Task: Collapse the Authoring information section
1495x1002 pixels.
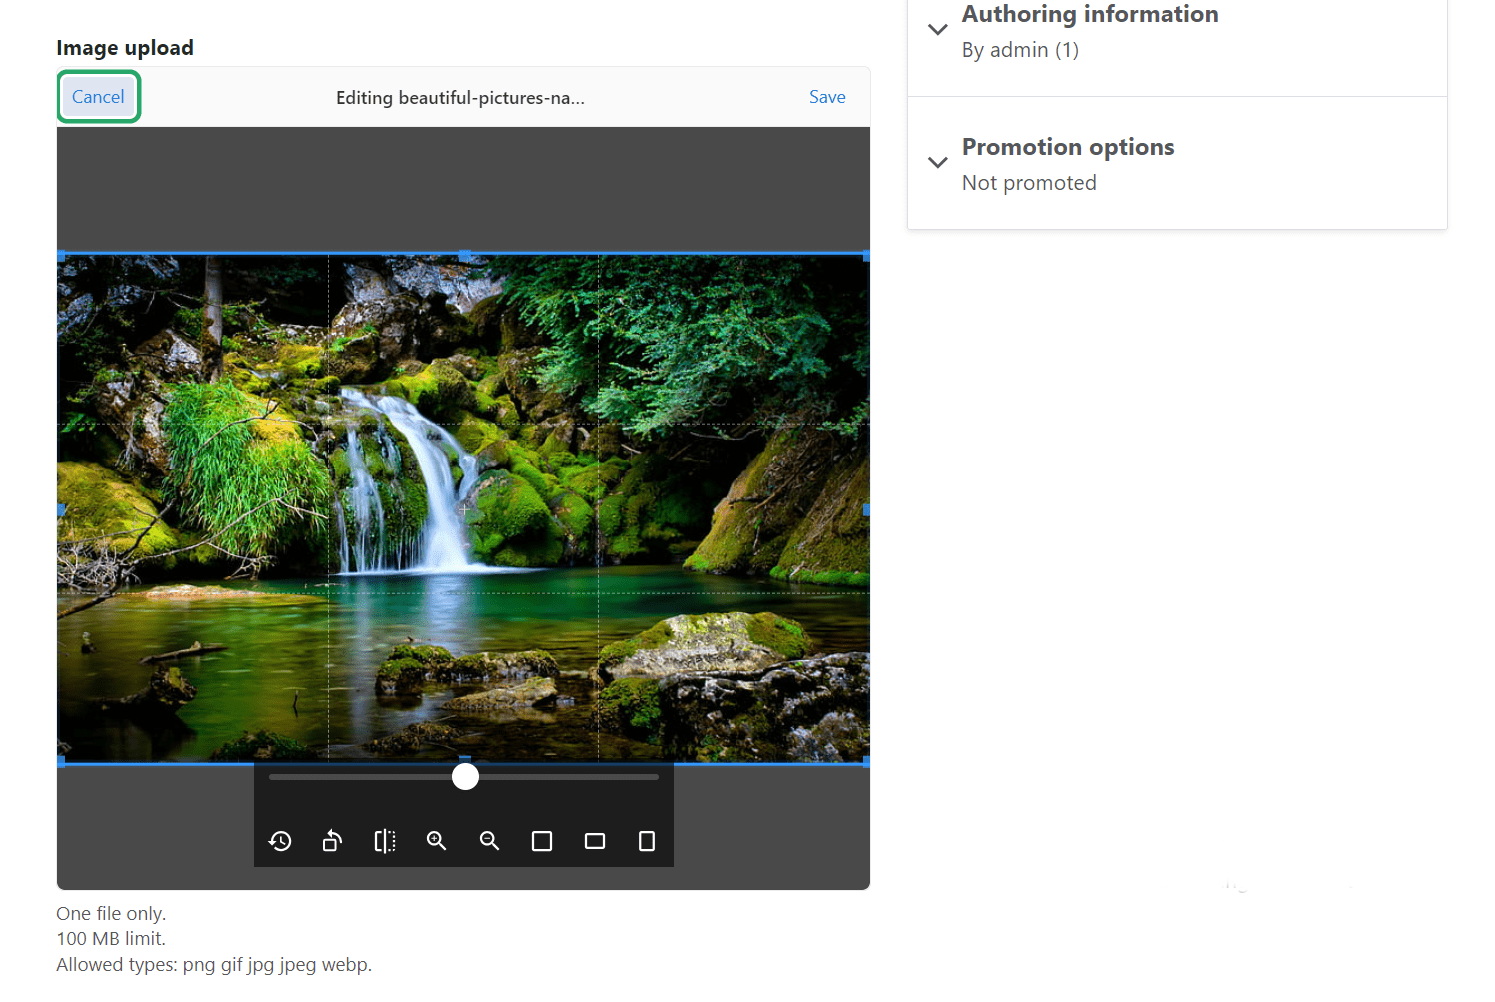Action: (x=937, y=28)
